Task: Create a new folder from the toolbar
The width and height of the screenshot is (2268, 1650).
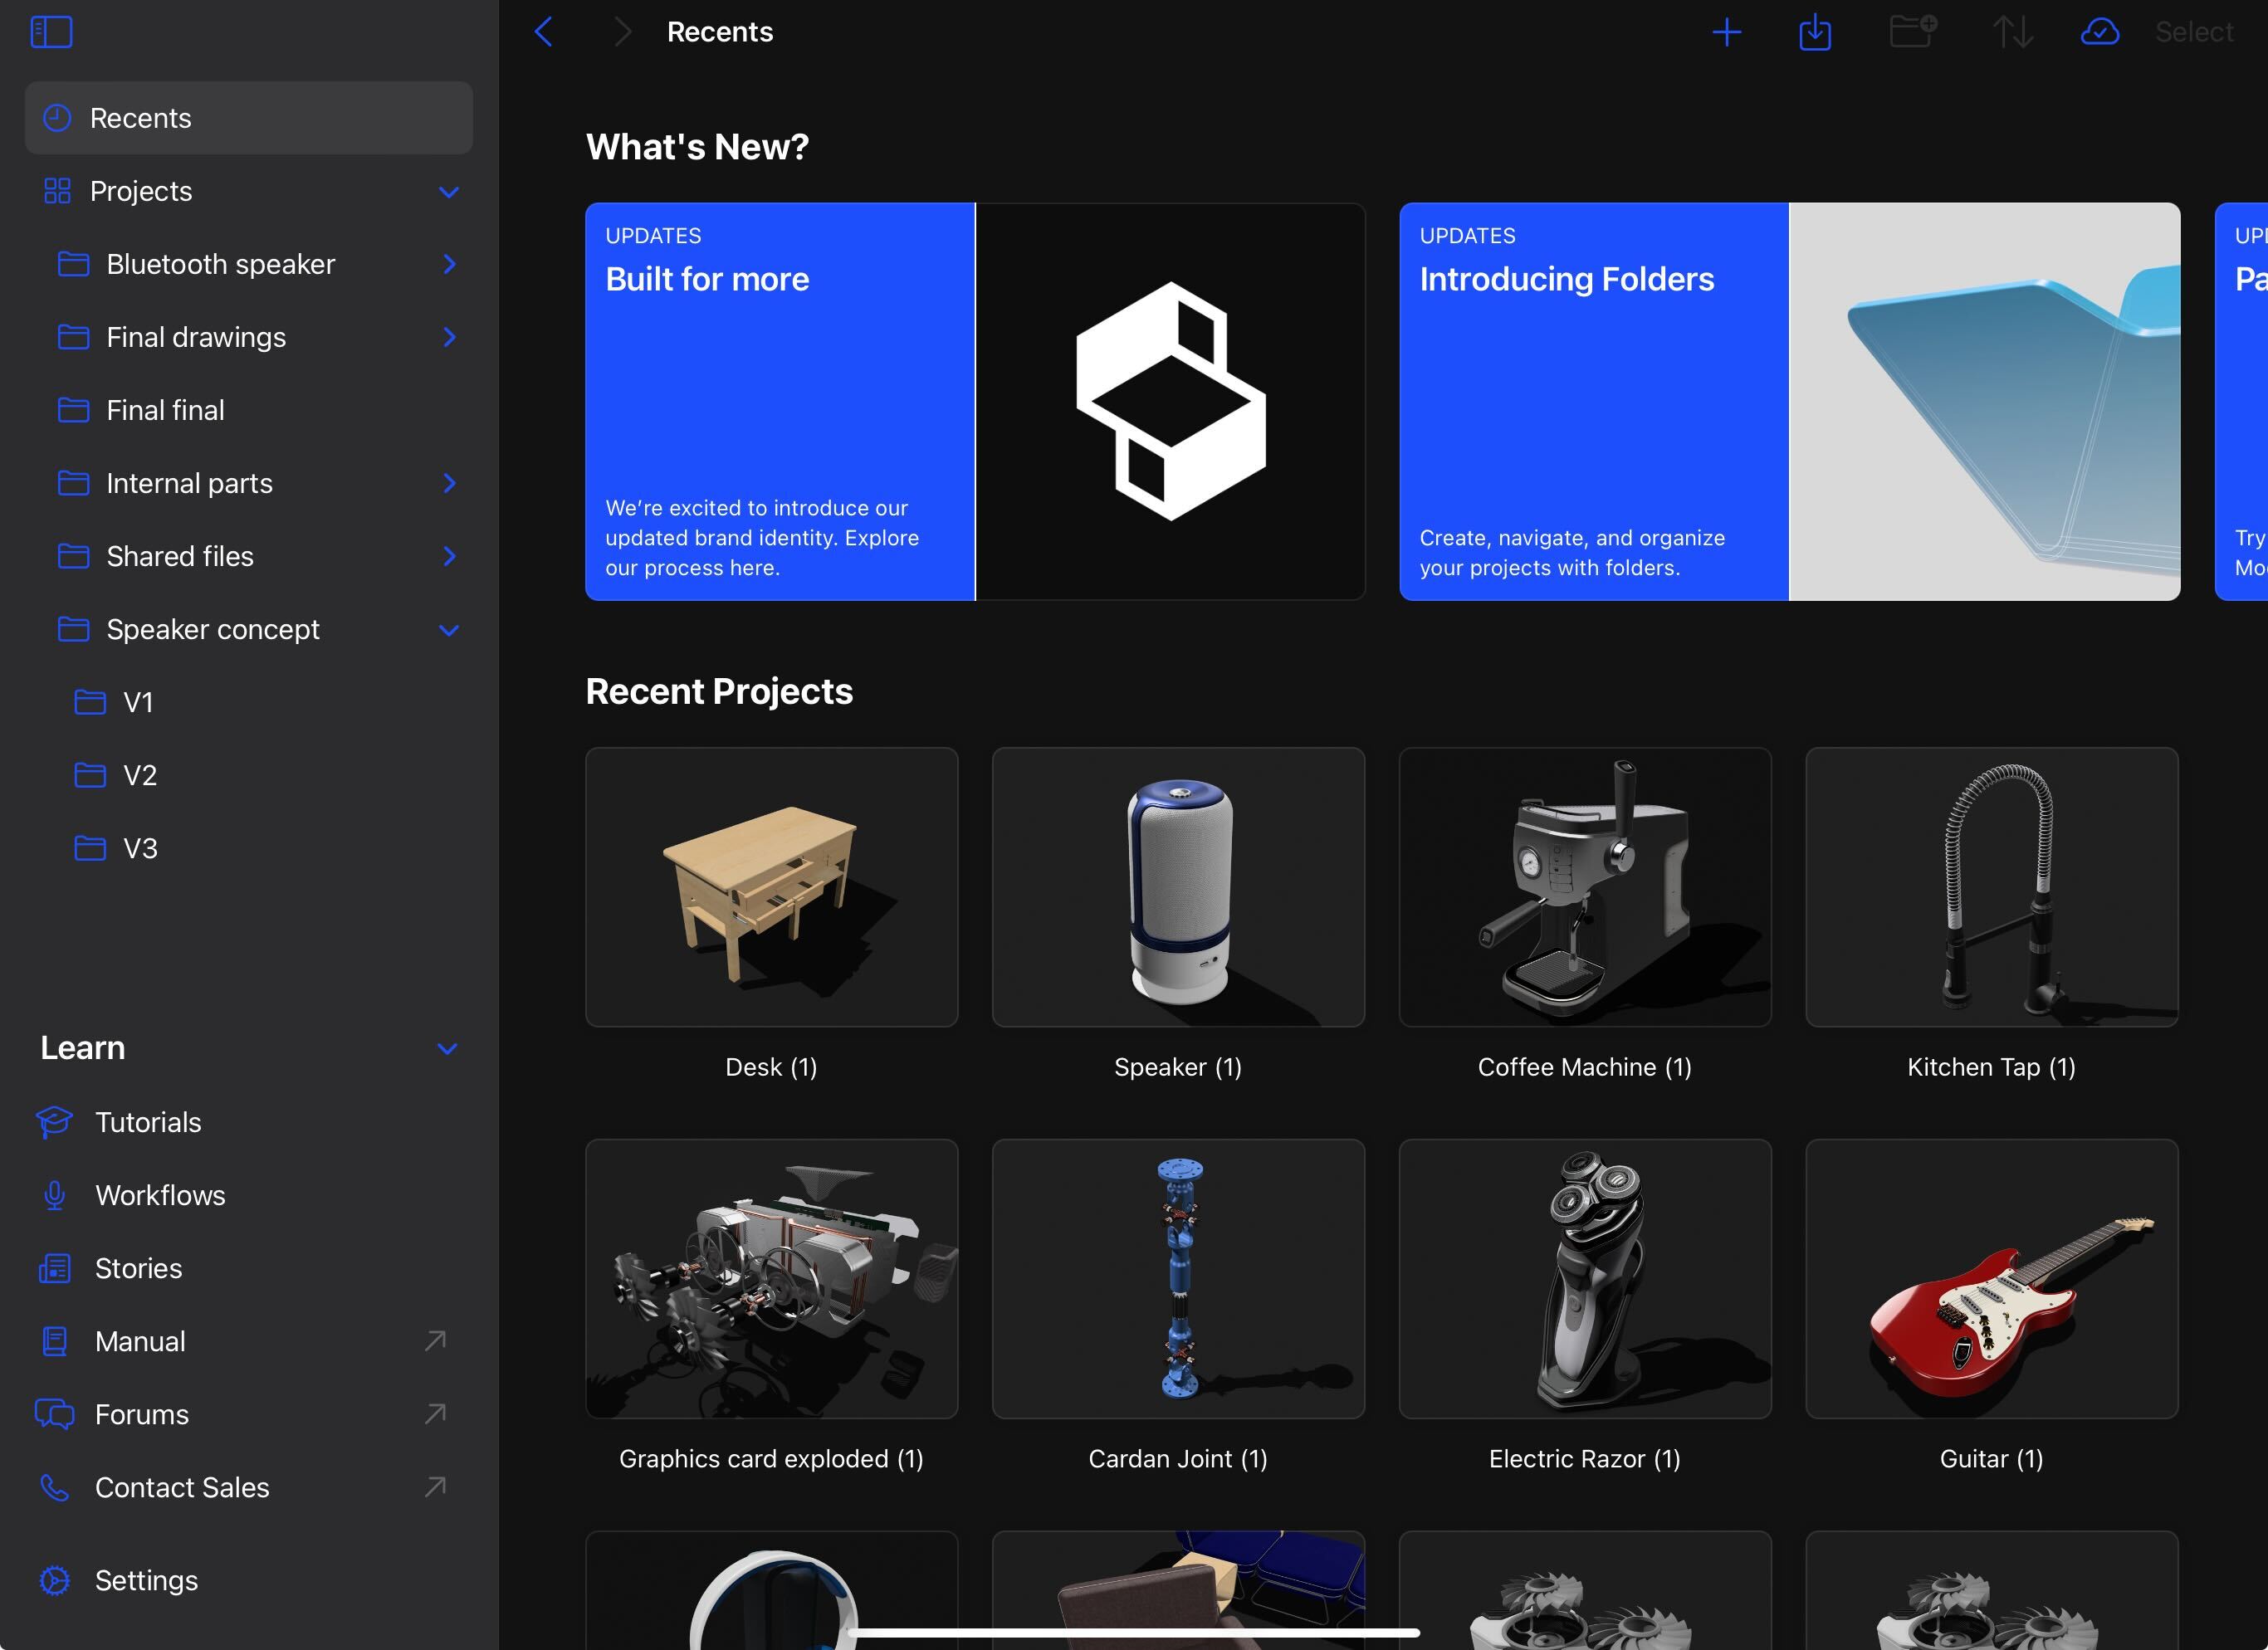Action: point(1912,31)
